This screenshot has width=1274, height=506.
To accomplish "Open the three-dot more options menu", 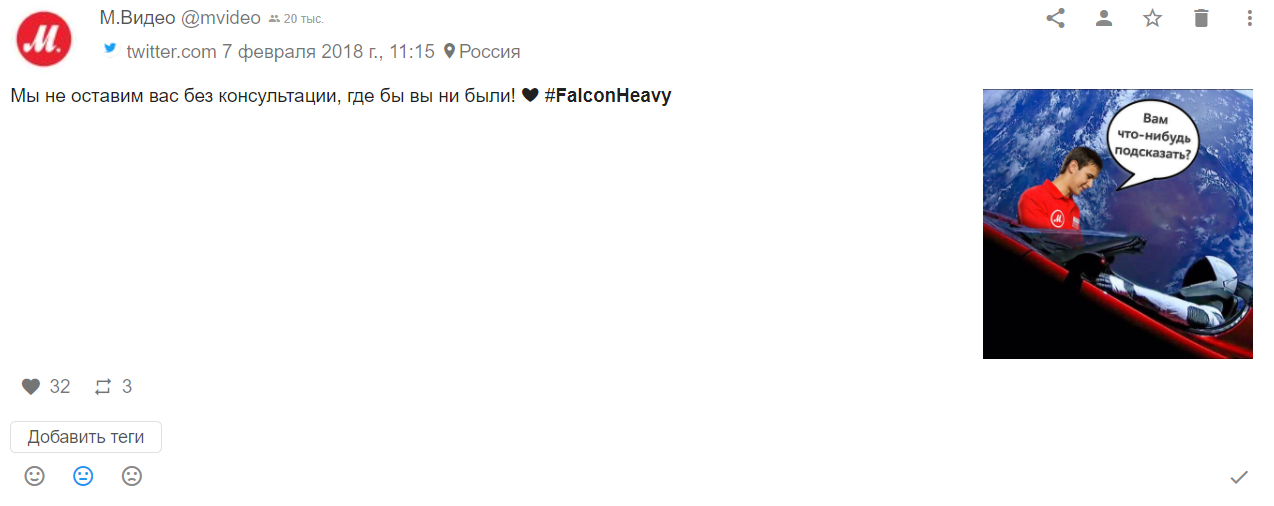I will coord(1250,18).
